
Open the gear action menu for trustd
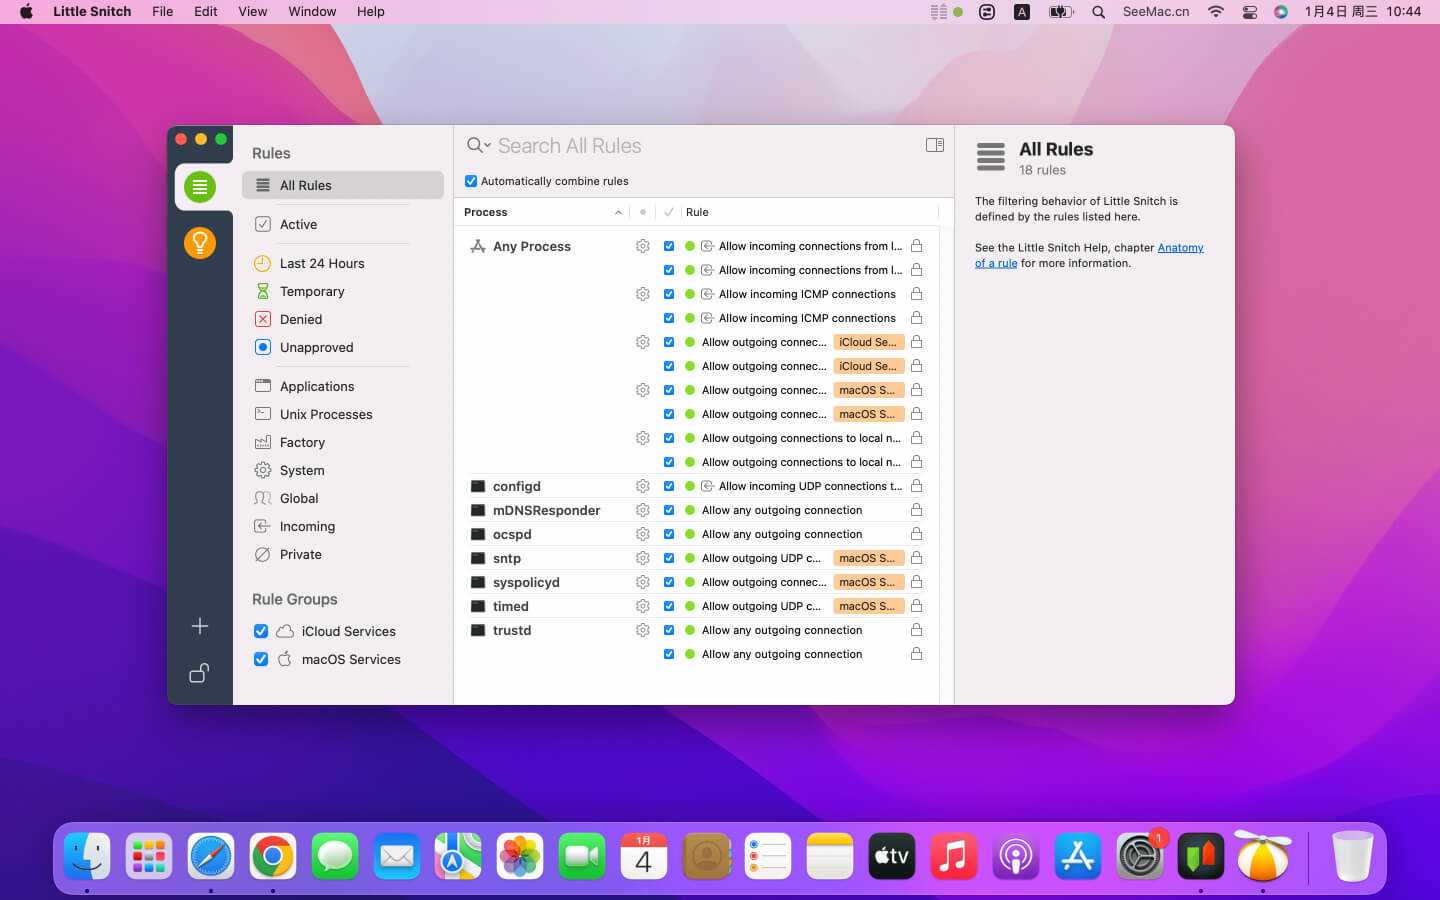point(643,630)
